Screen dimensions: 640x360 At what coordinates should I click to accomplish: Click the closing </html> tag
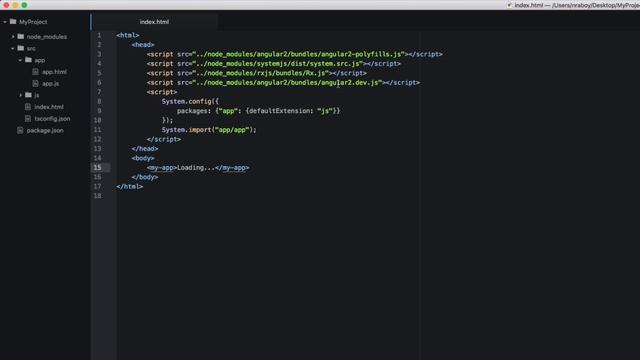click(x=129, y=187)
